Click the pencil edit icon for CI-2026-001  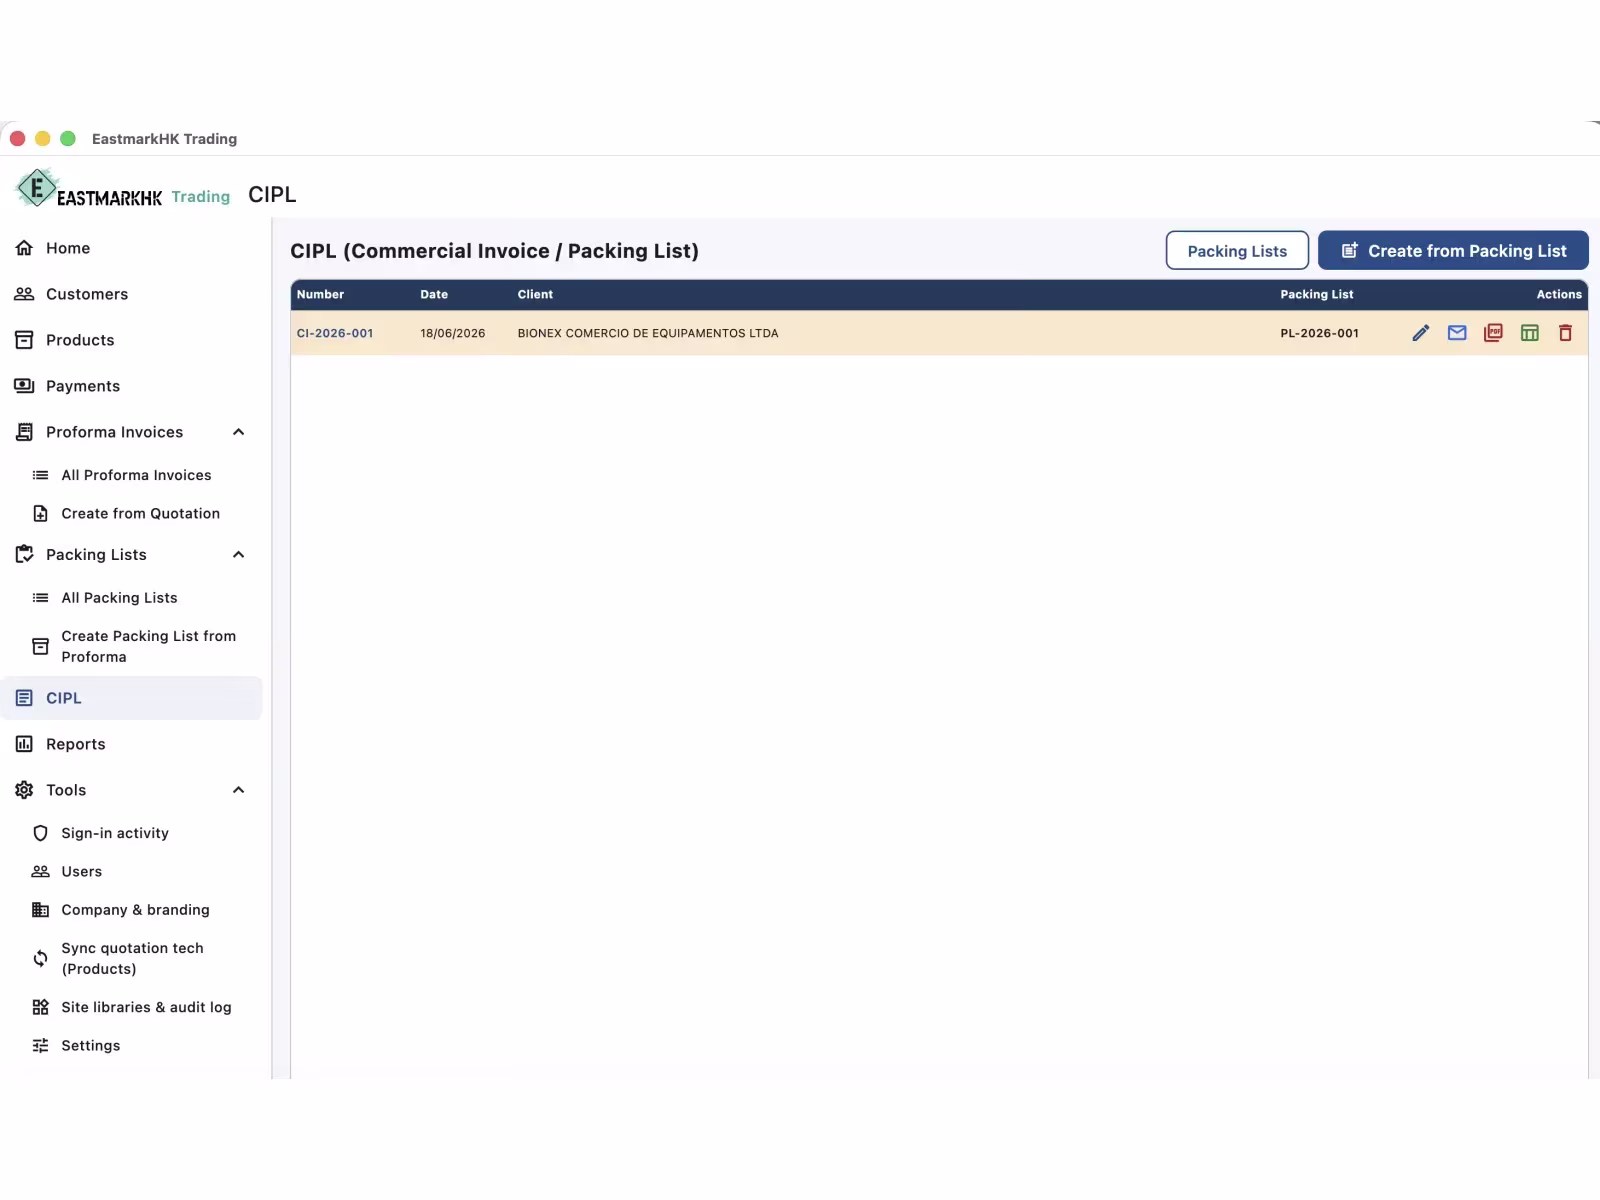click(x=1420, y=333)
